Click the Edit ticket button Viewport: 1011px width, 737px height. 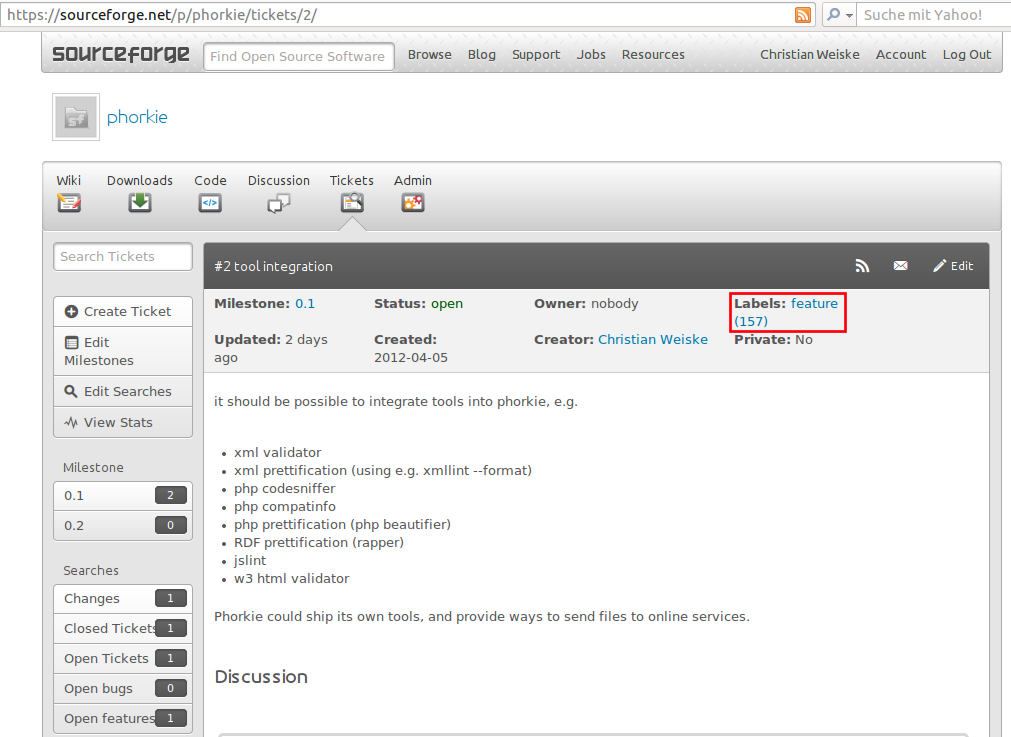(x=953, y=266)
